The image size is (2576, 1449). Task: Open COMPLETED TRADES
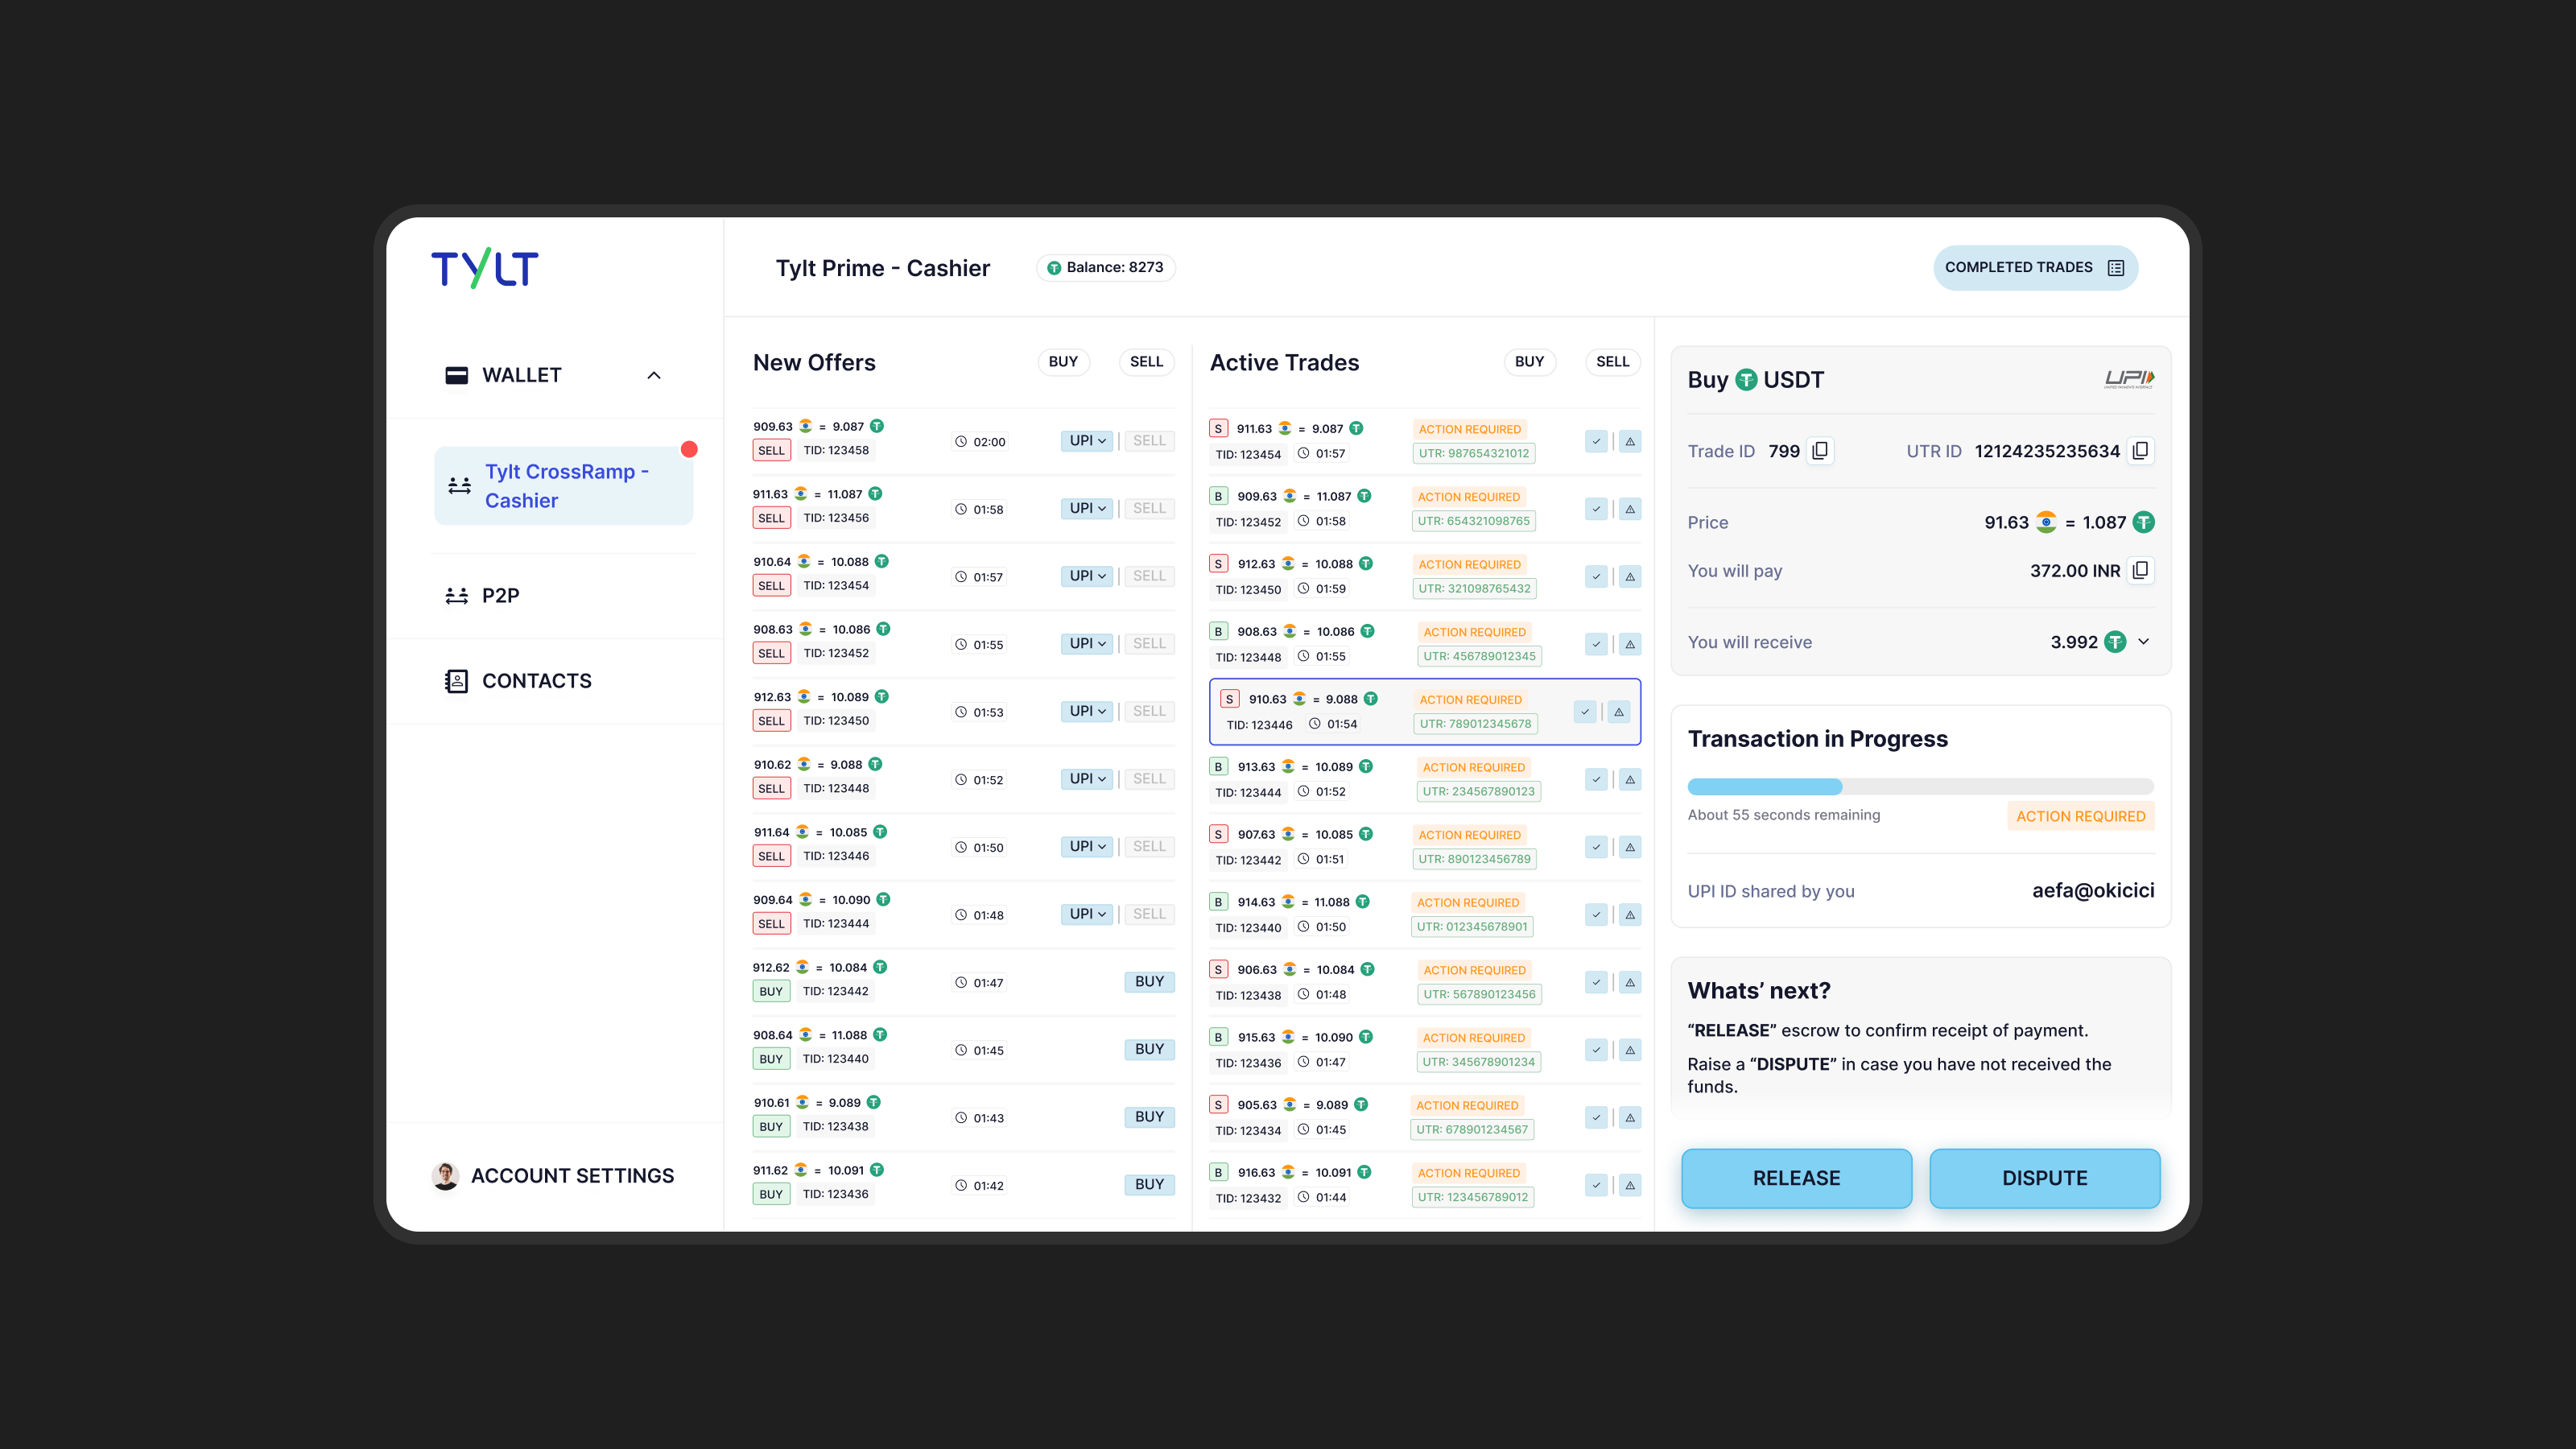coord(2035,268)
